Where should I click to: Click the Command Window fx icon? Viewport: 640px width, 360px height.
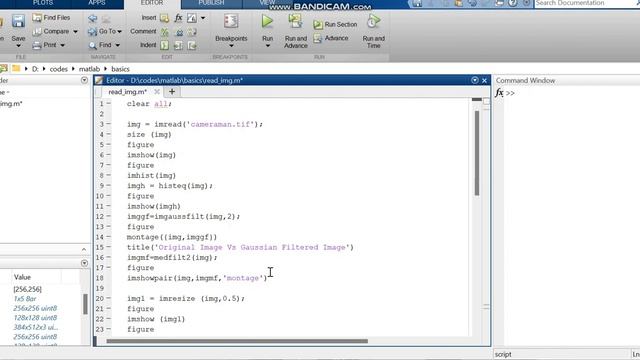[x=499, y=93]
